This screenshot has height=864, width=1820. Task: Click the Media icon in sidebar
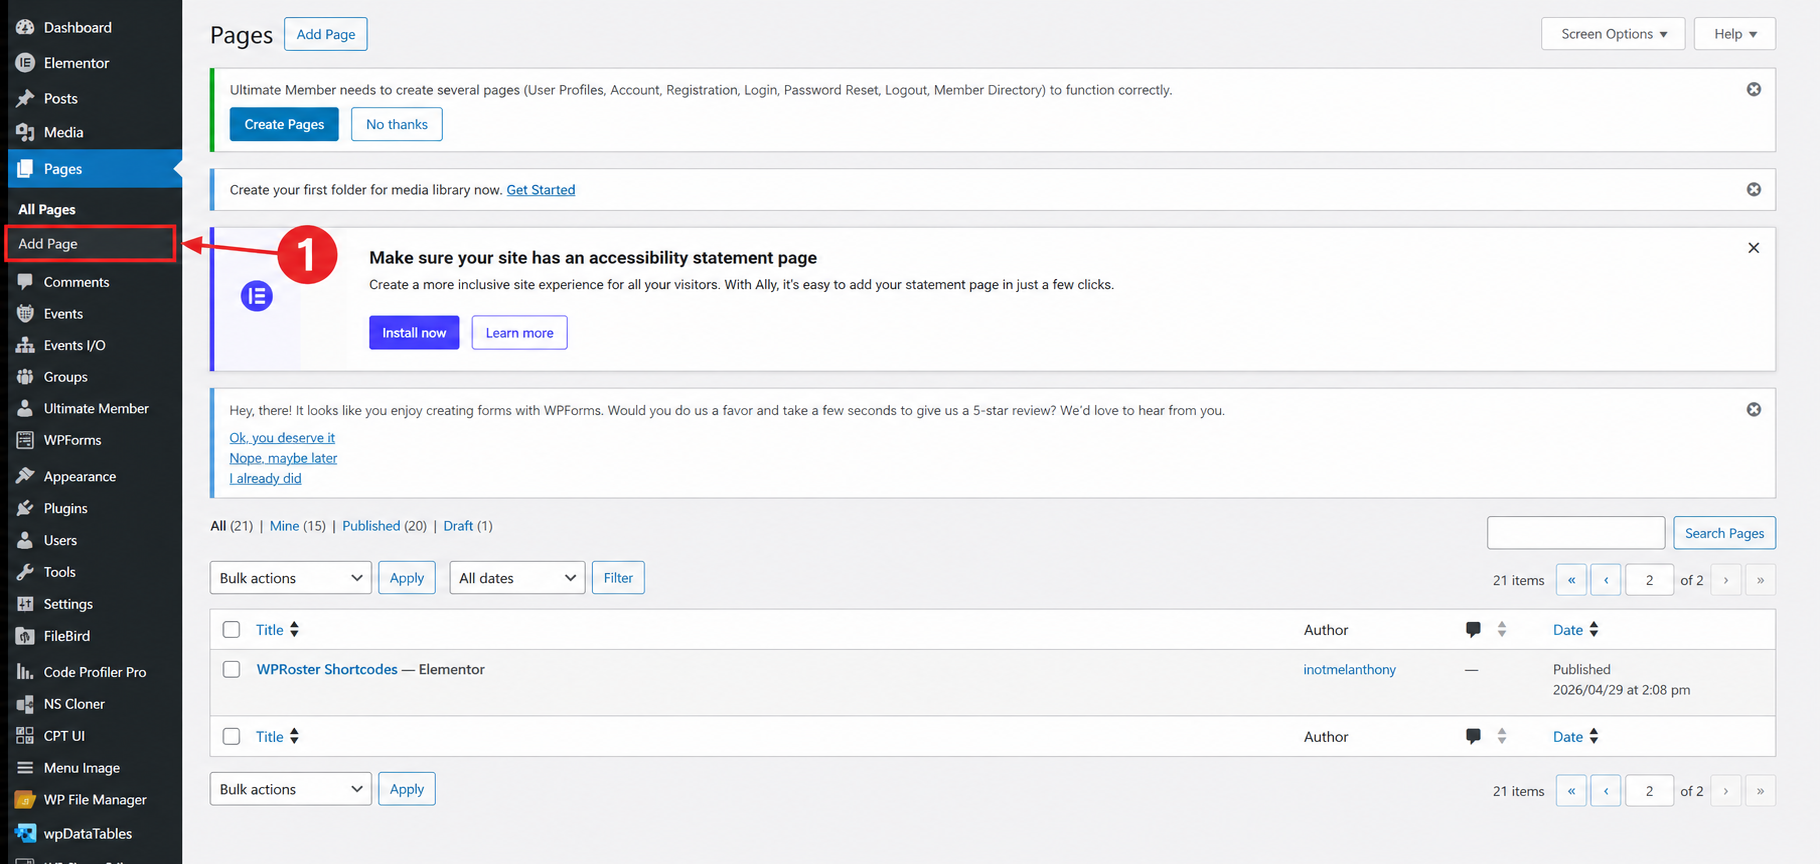(25, 132)
